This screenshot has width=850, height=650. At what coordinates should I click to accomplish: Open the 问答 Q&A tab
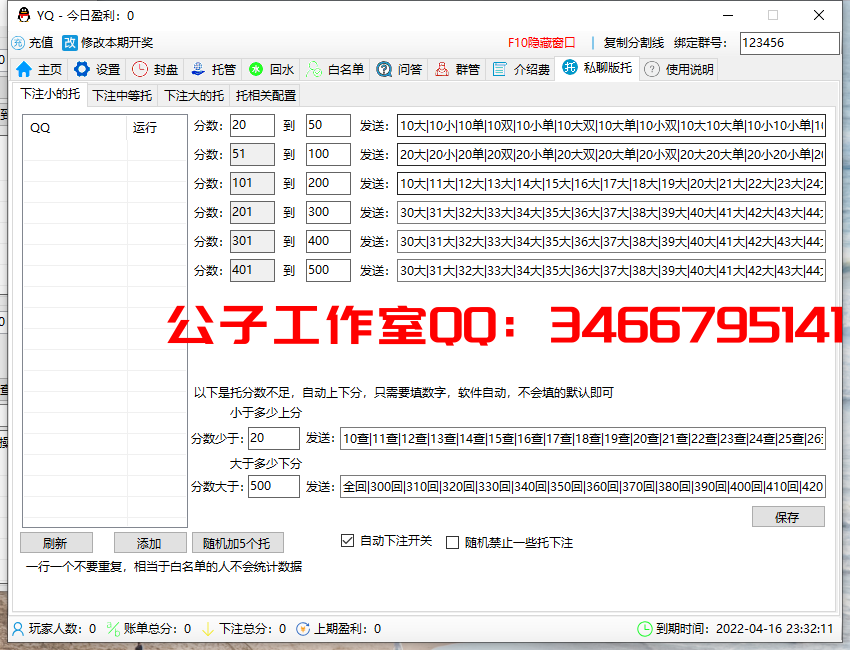click(399, 69)
